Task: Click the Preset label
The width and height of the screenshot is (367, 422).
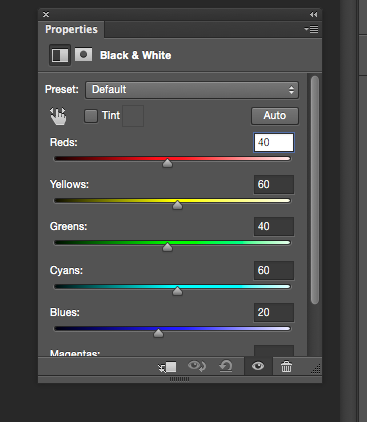Action: [62, 90]
